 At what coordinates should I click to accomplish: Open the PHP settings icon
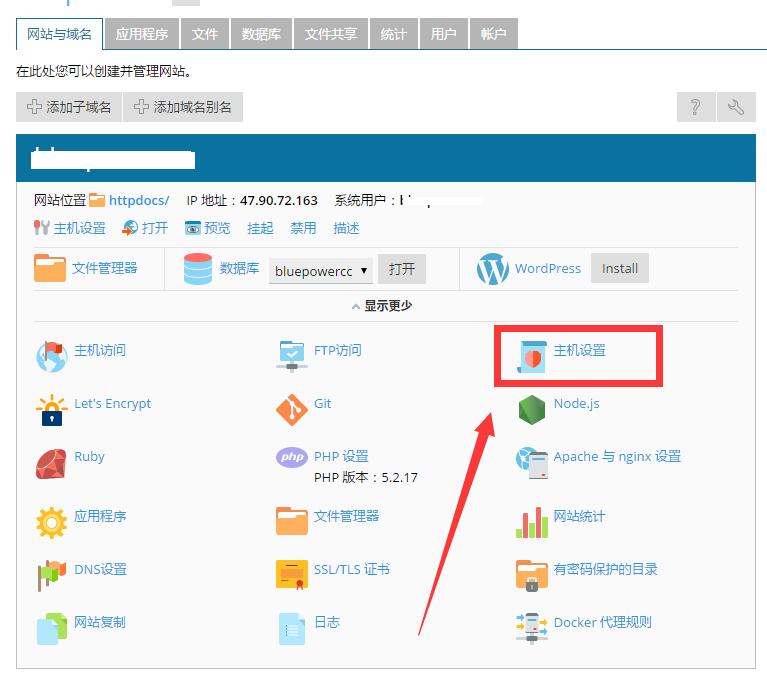292,457
